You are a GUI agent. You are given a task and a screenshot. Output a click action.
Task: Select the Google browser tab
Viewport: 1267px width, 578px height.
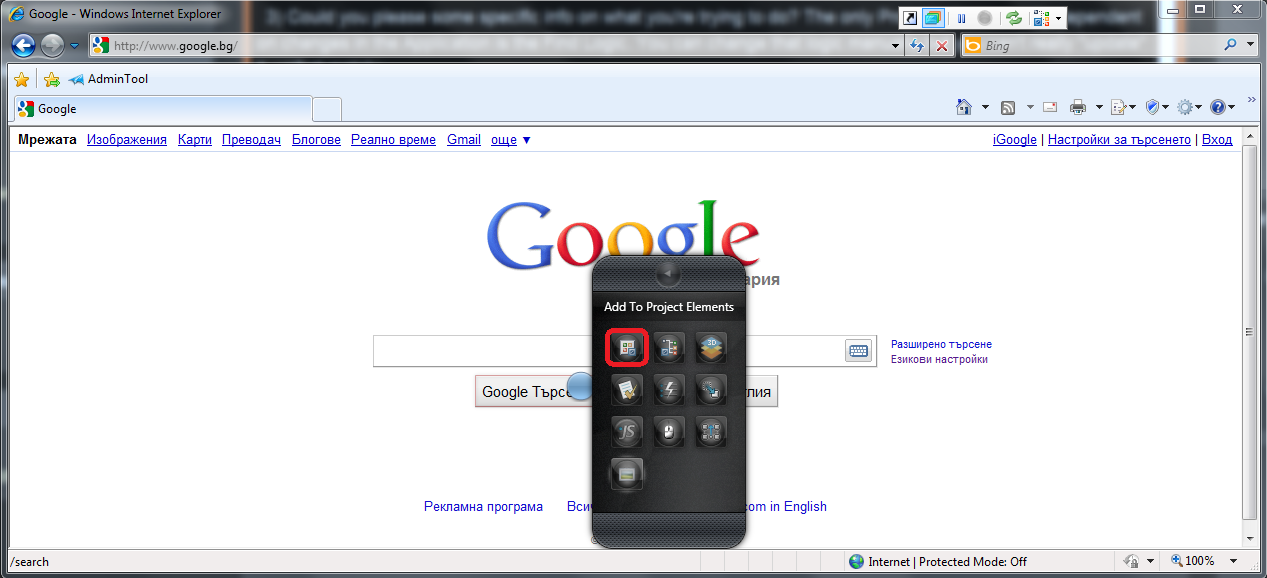pos(162,109)
